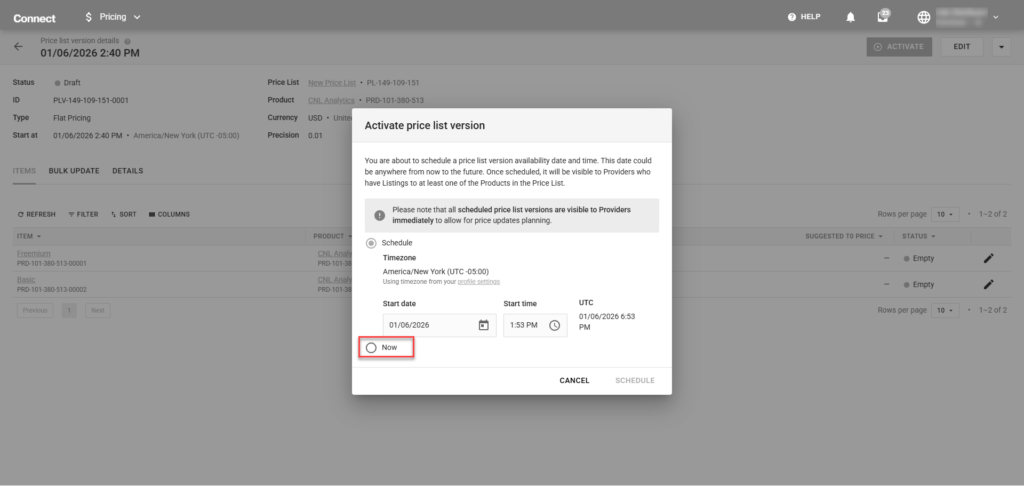
Task: Open the Rows per page dropdown at top
Action: point(945,214)
